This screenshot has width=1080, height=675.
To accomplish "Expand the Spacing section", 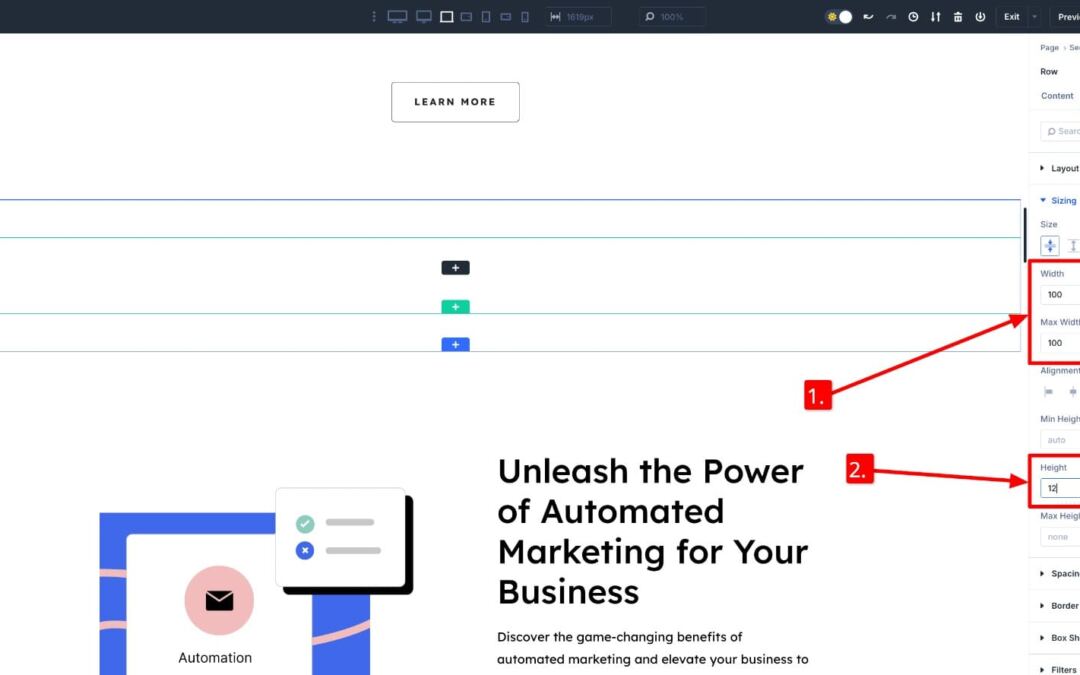I will point(1063,573).
